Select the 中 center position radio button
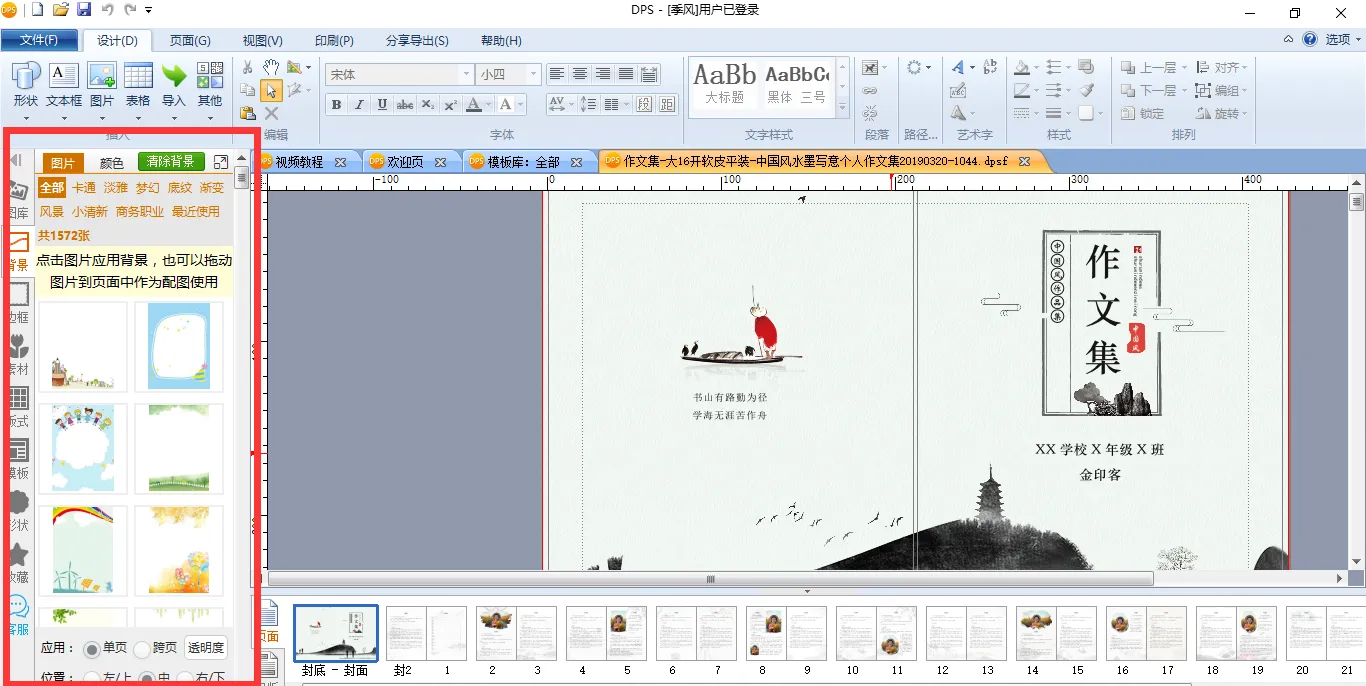Image resolution: width=1366 pixels, height=686 pixels. [x=146, y=679]
